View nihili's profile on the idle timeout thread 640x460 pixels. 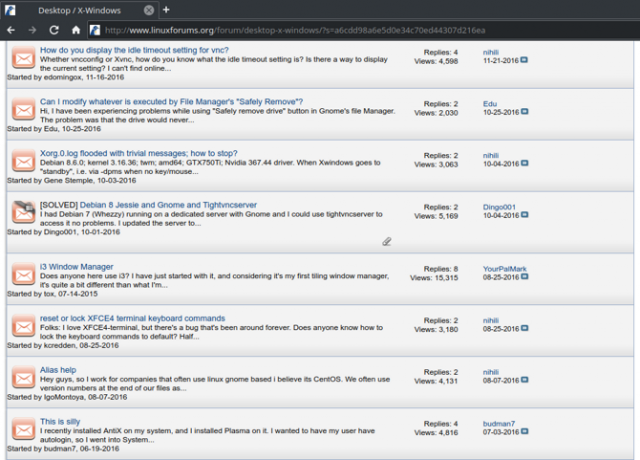click(x=491, y=52)
